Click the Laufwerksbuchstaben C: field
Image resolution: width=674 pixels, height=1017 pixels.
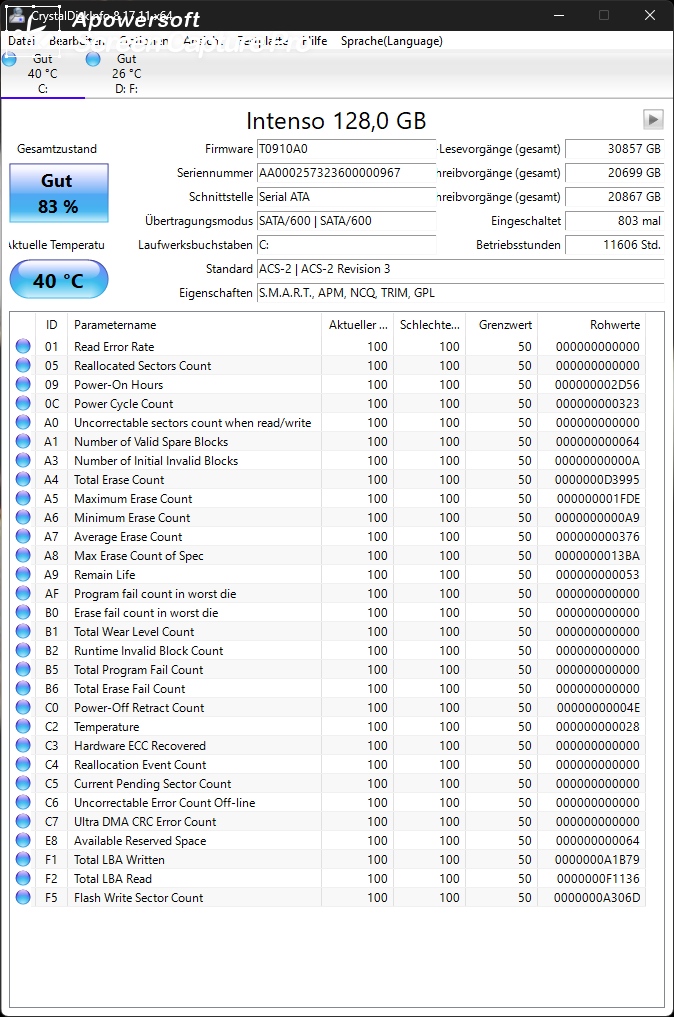(x=346, y=245)
